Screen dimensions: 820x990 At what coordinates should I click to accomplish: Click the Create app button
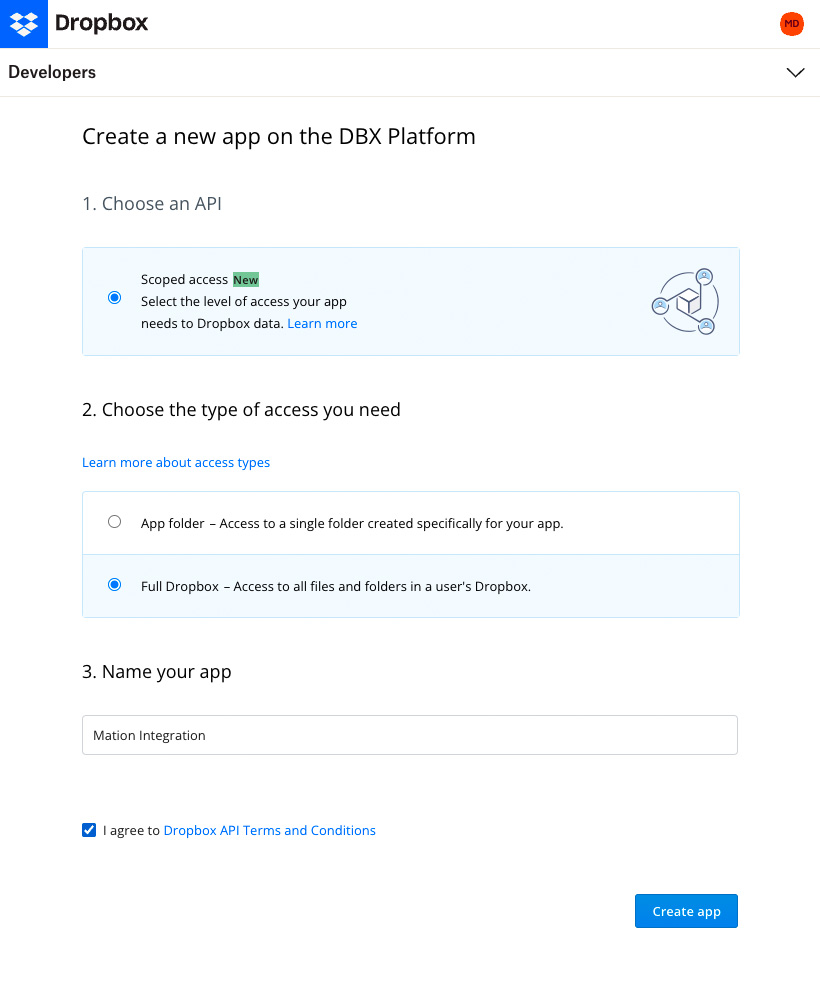686,911
